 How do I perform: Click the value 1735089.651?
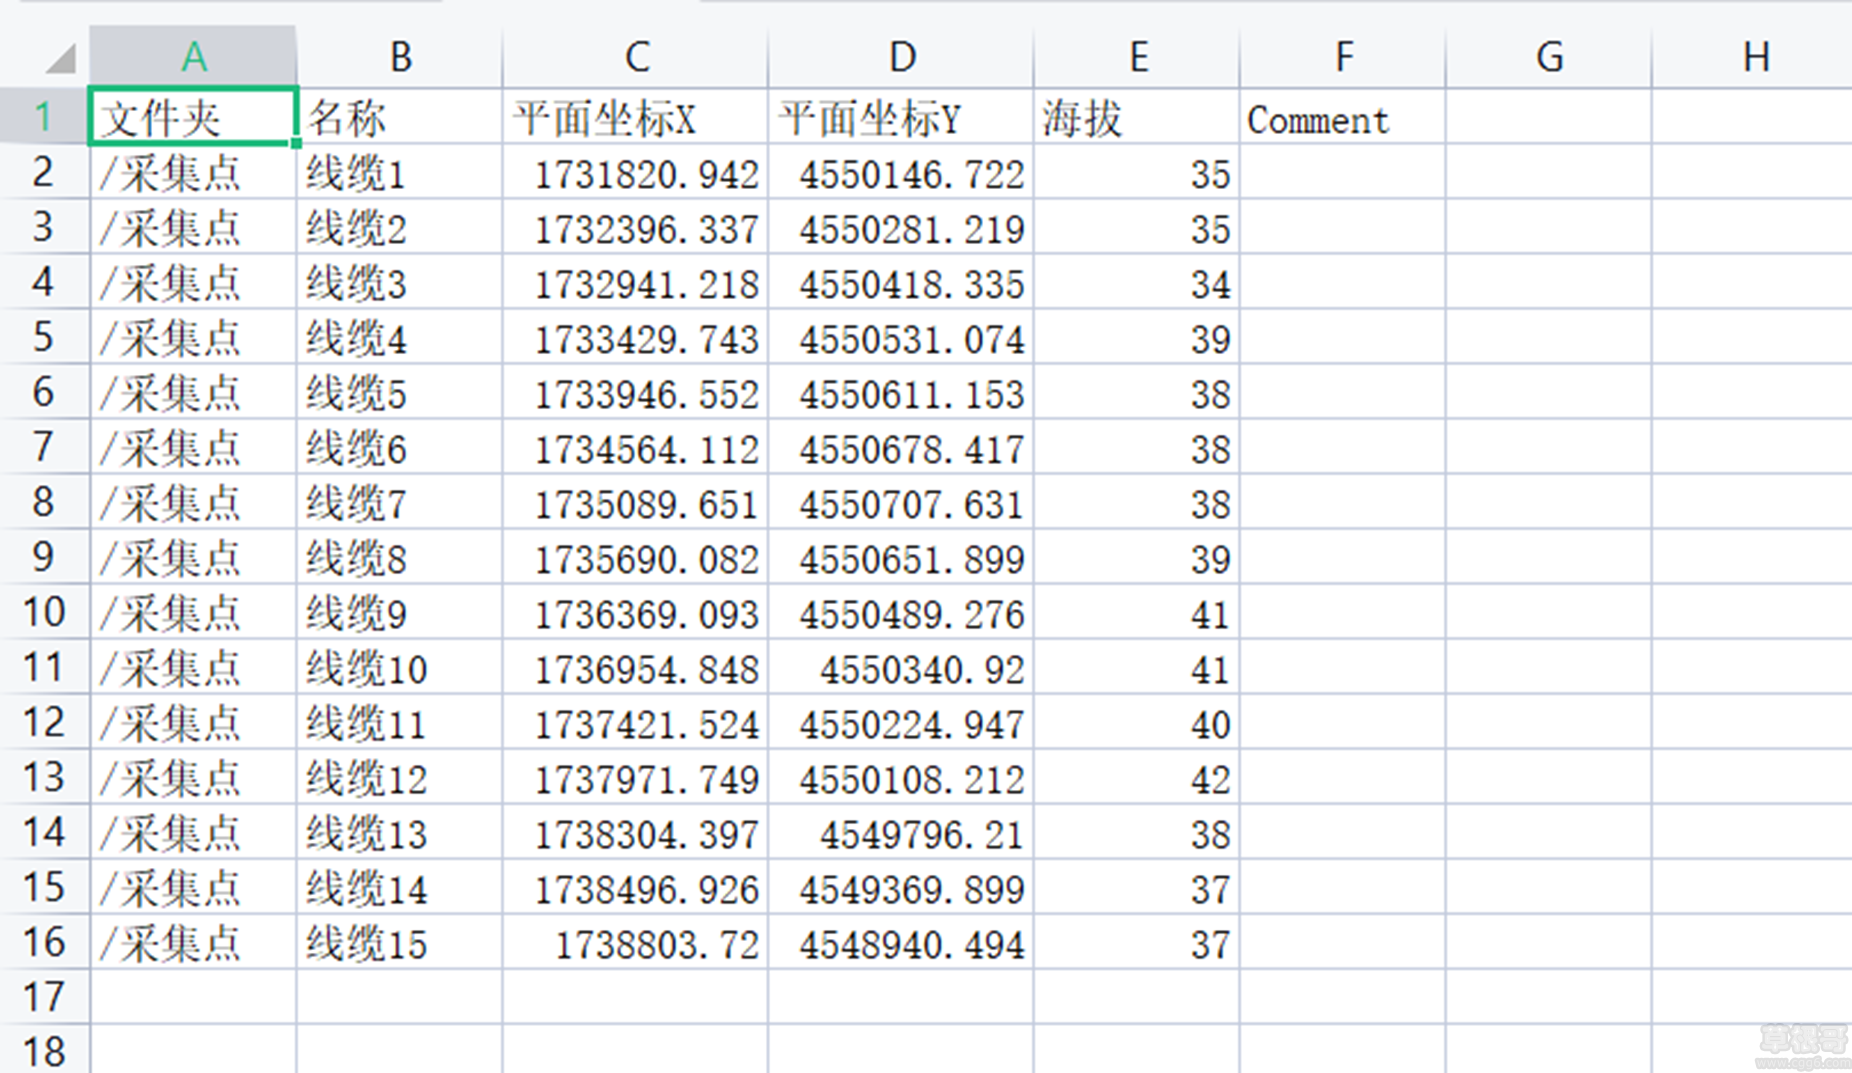(x=646, y=505)
